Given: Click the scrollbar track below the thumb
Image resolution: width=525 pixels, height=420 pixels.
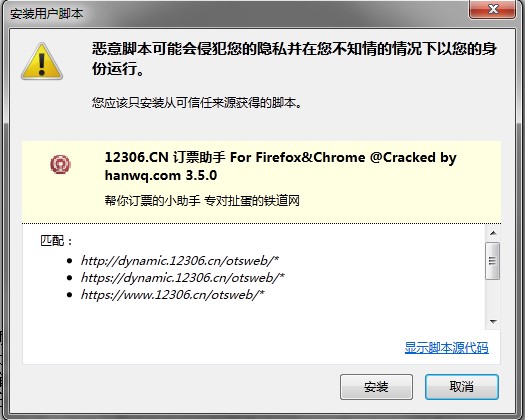Looking at the screenshot, I should tap(493, 297).
